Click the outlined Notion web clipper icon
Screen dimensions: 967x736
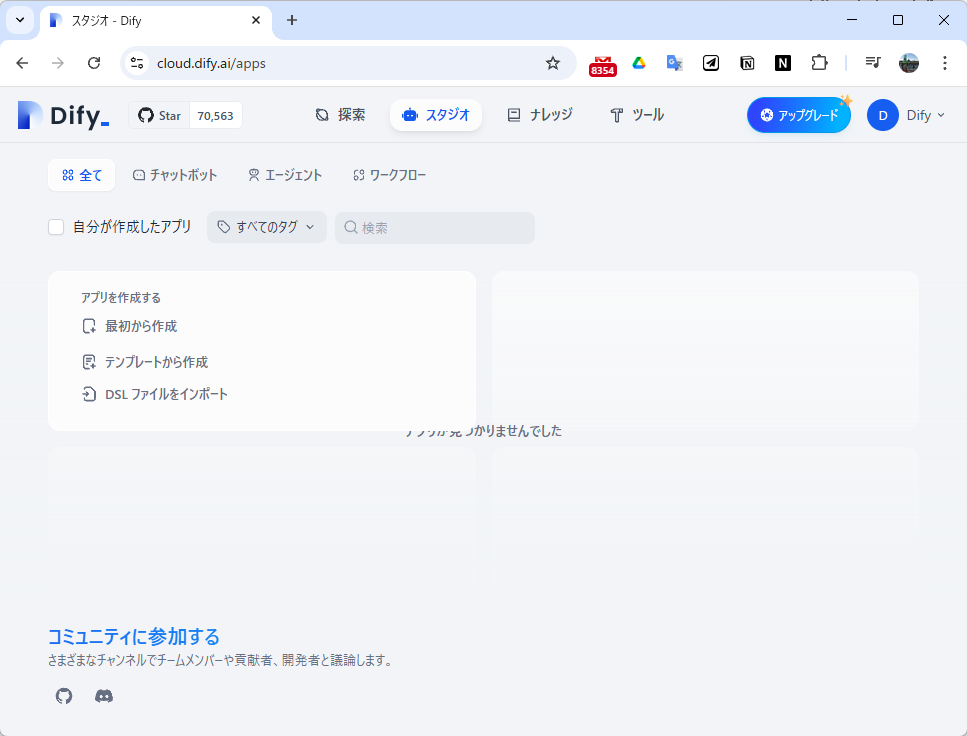click(747, 63)
